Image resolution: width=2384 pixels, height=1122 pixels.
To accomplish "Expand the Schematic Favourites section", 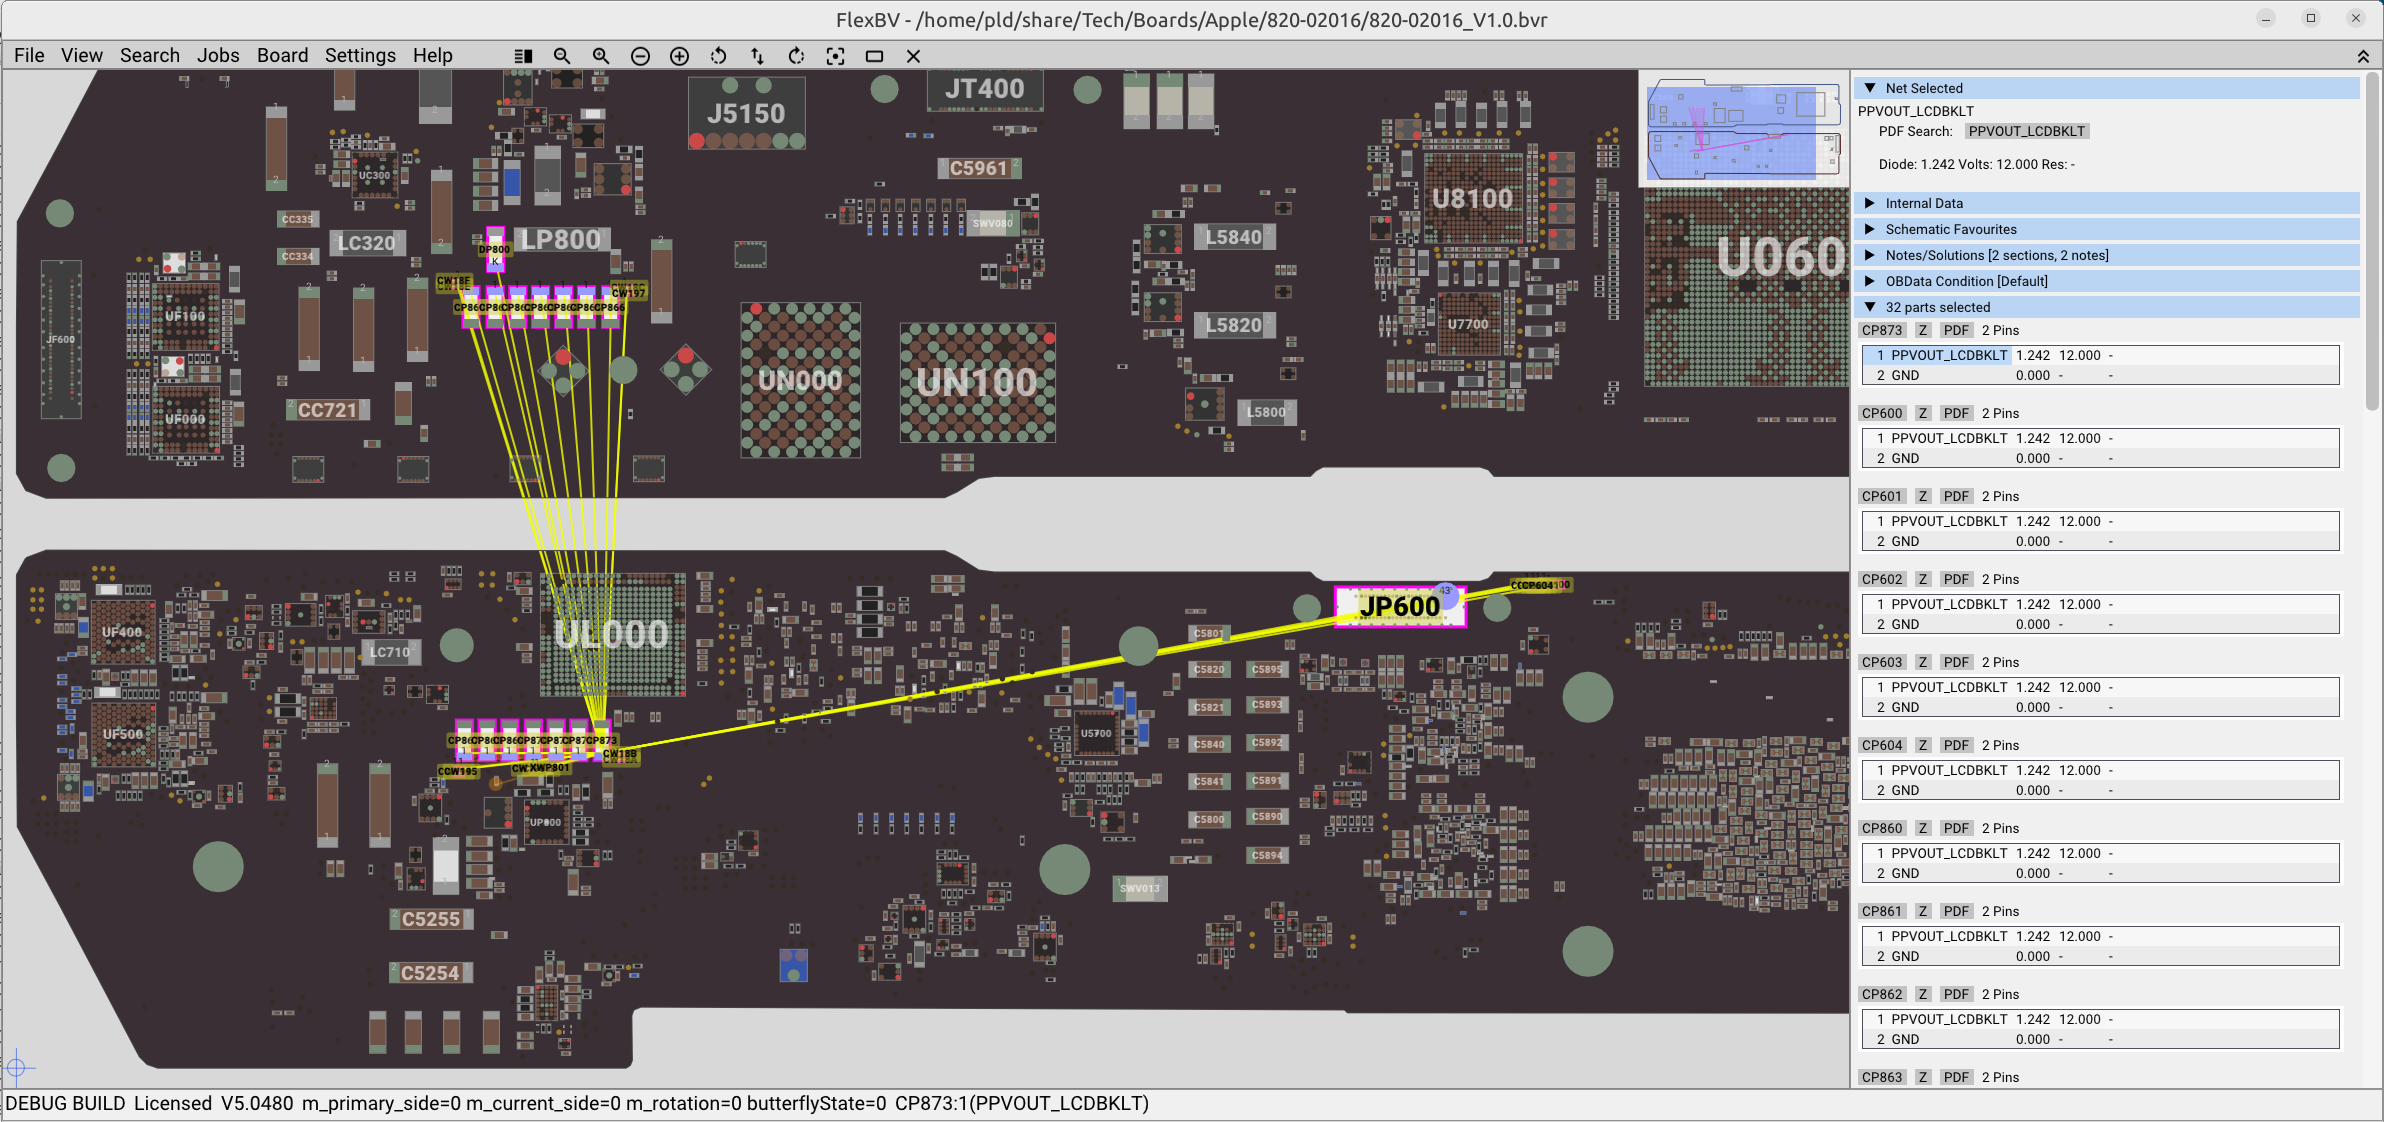I will [x=1870, y=229].
